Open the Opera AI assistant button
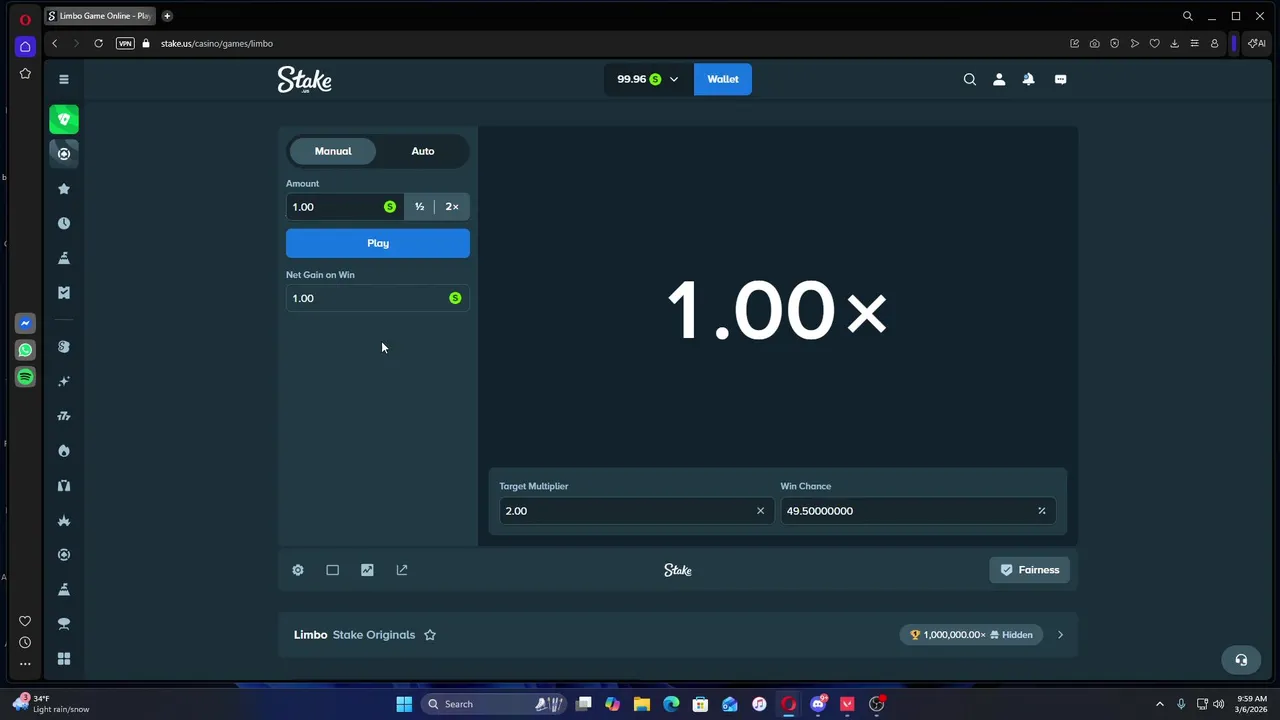The width and height of the screenshot is (1280, 720). [1256, 43]
